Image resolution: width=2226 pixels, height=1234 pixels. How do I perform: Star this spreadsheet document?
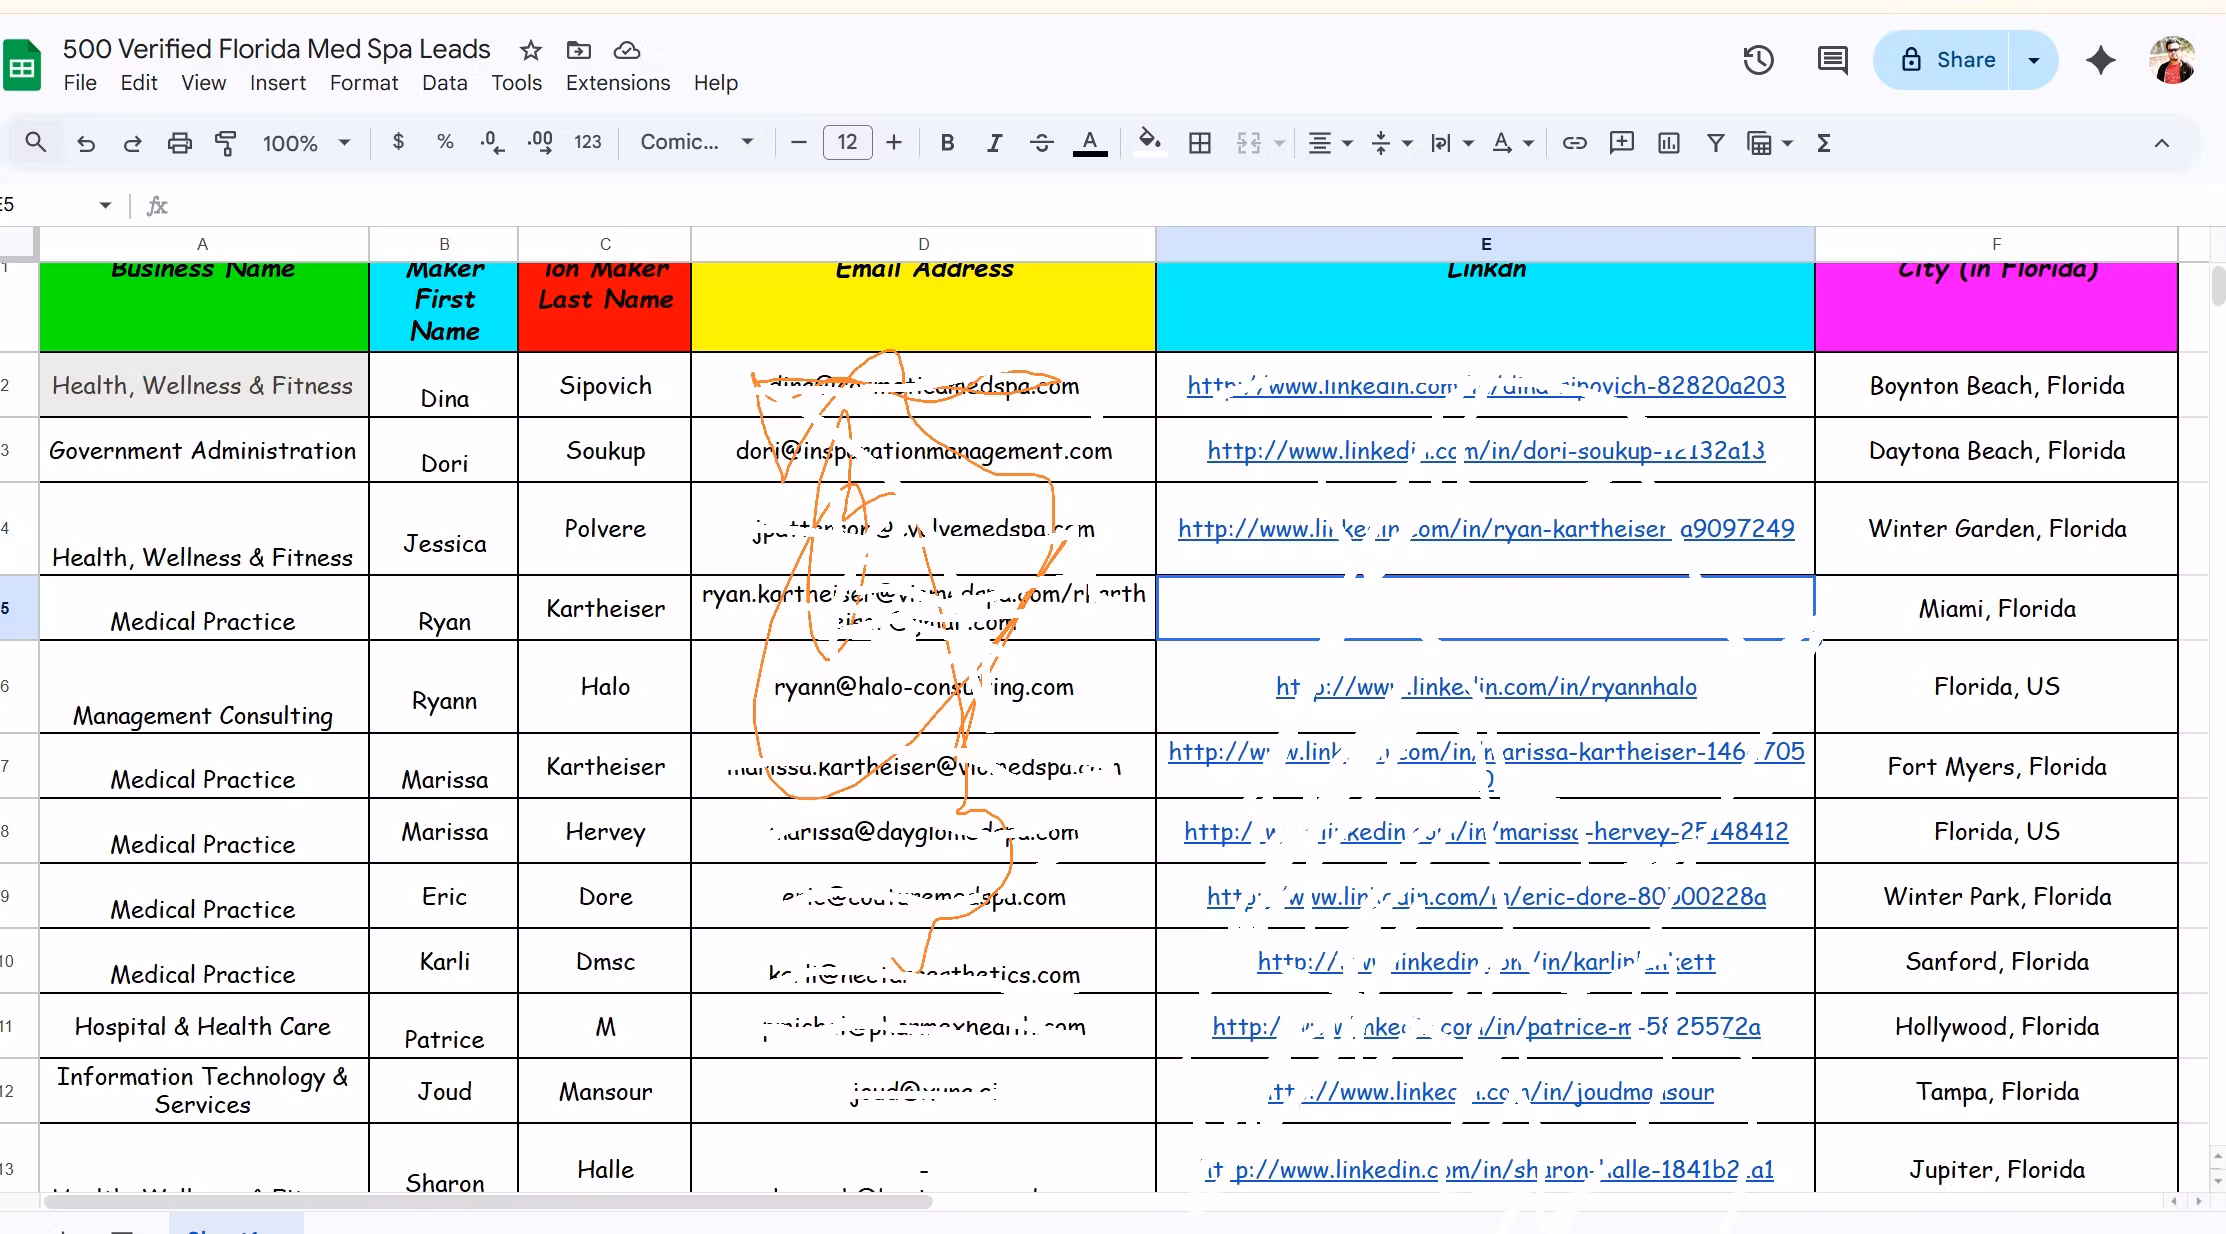click(531, 50)
